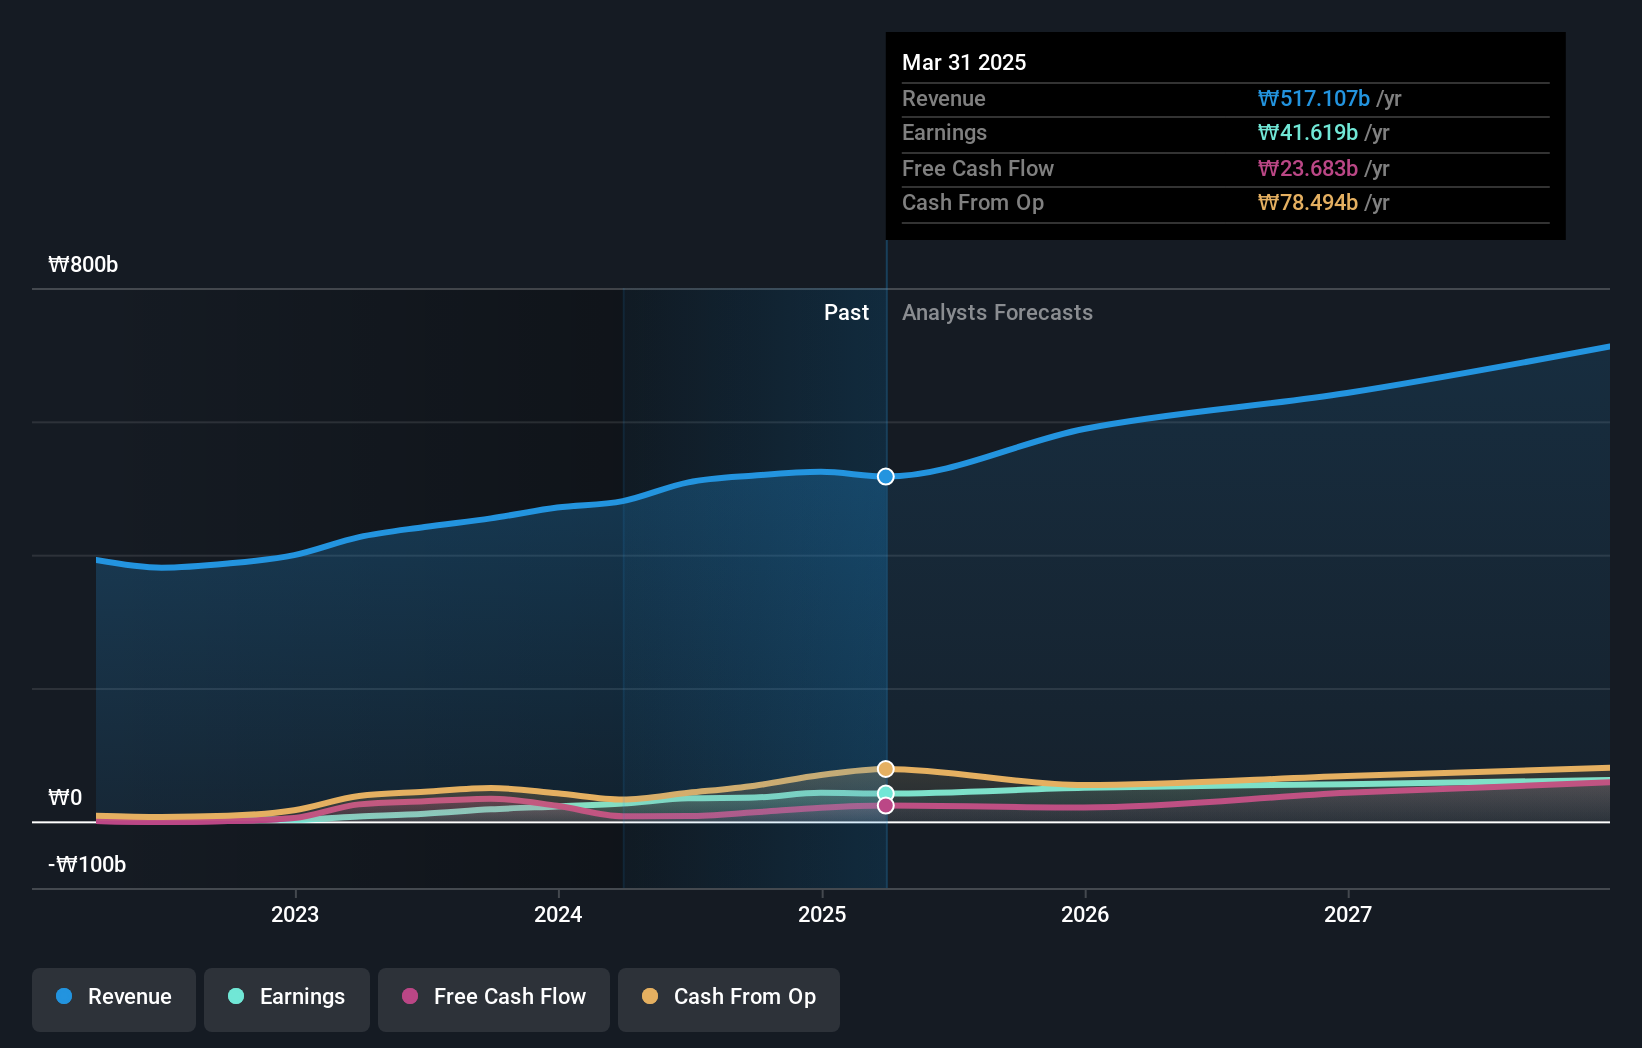Click the pink Free Cash Flow chart marker
Screen dimensions: 1642x1048
pyautogui.click(x=884, y=806)
